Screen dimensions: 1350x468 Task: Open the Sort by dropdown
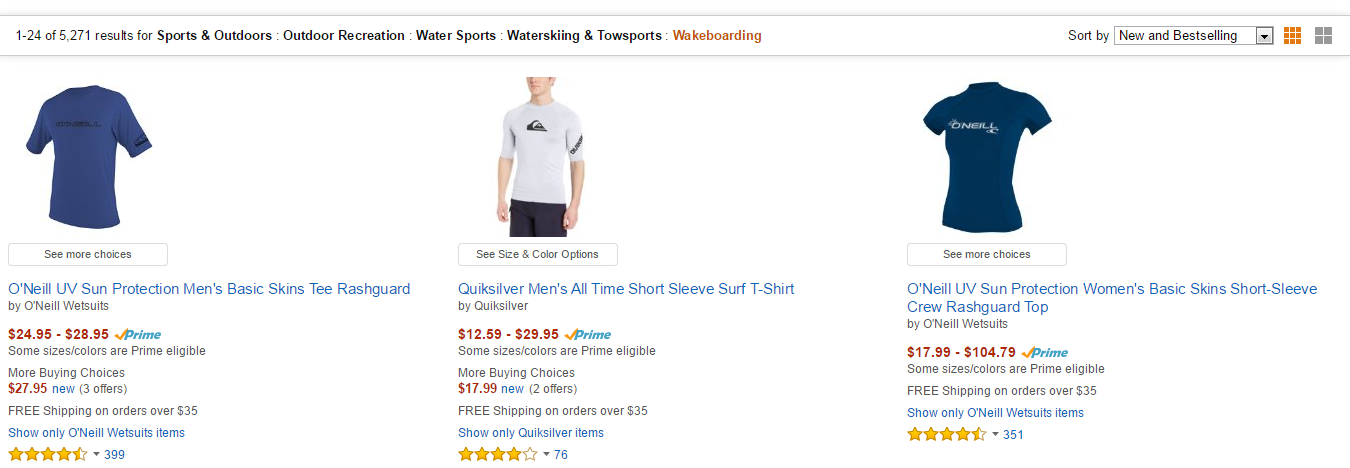tap(1193, 36)
